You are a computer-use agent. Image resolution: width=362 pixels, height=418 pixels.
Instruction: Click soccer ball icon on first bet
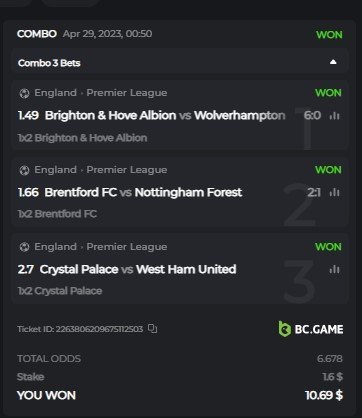(x=24, y=93)
